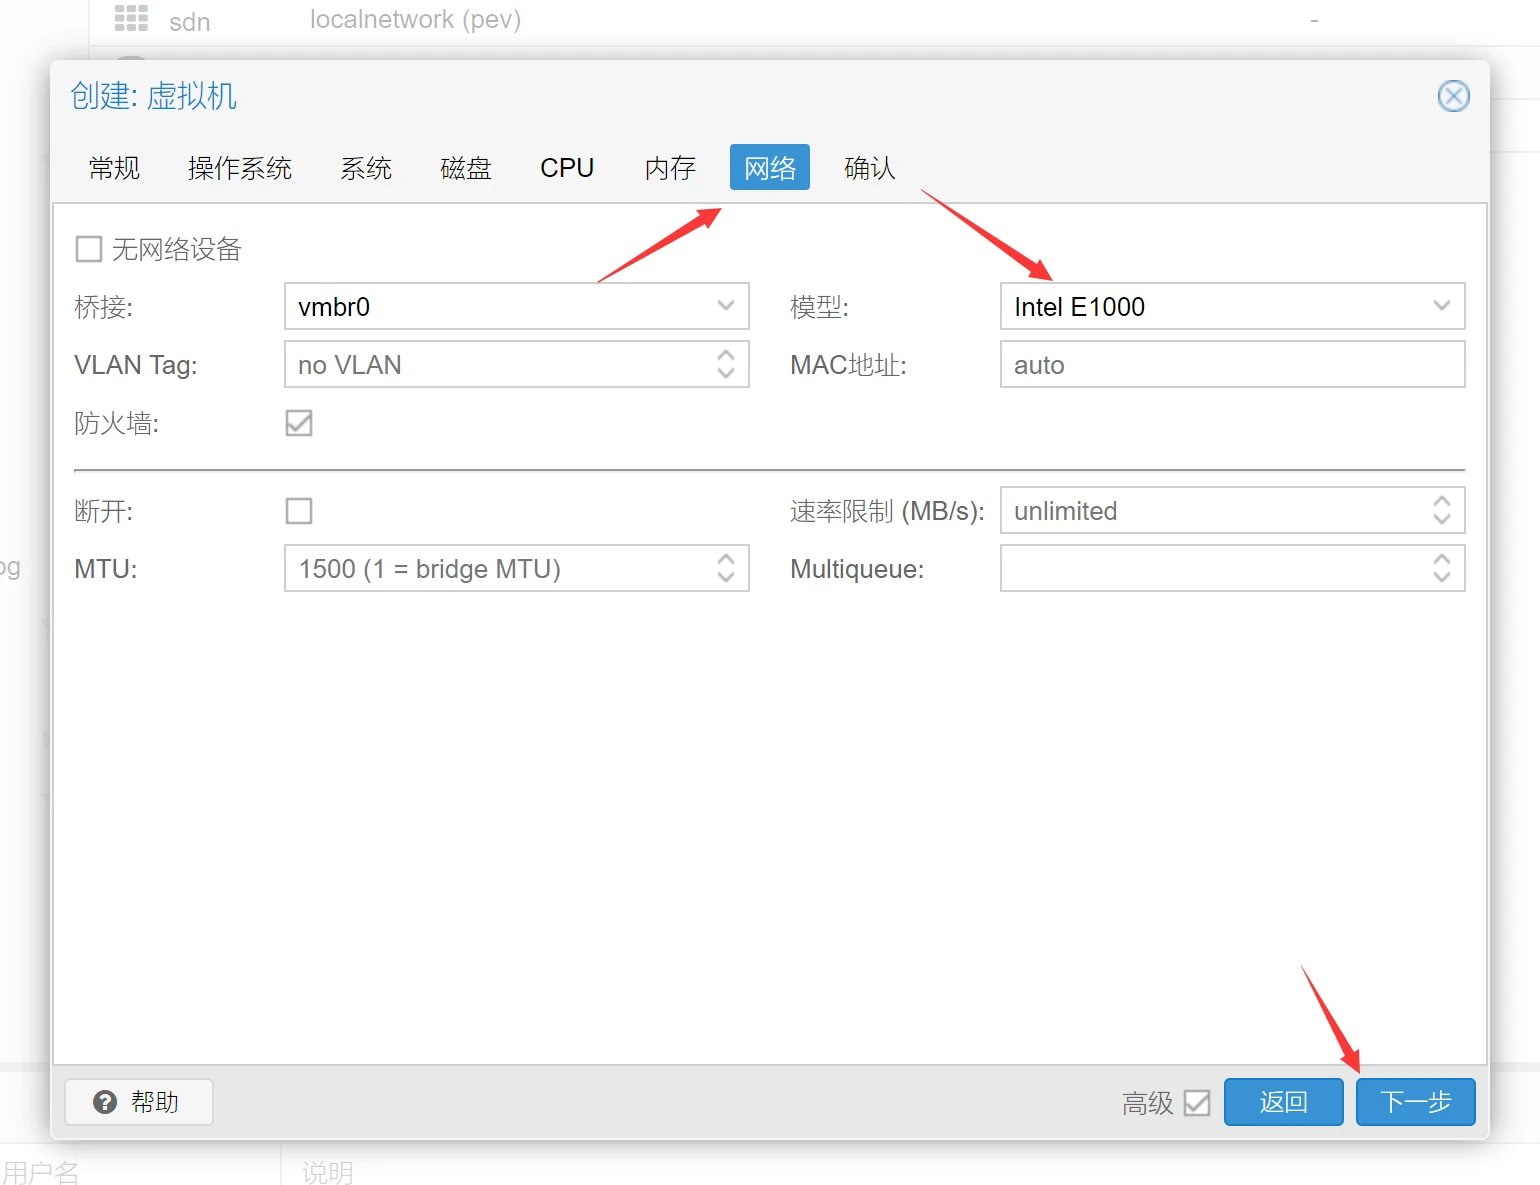Toggle the 防火墙 checkbox
1540x1185 pixels.
pos(299,423)
